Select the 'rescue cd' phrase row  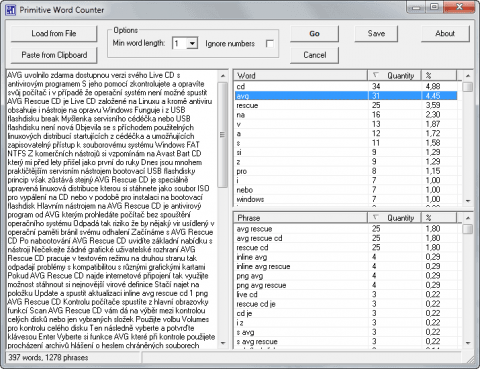coord(346,247)
